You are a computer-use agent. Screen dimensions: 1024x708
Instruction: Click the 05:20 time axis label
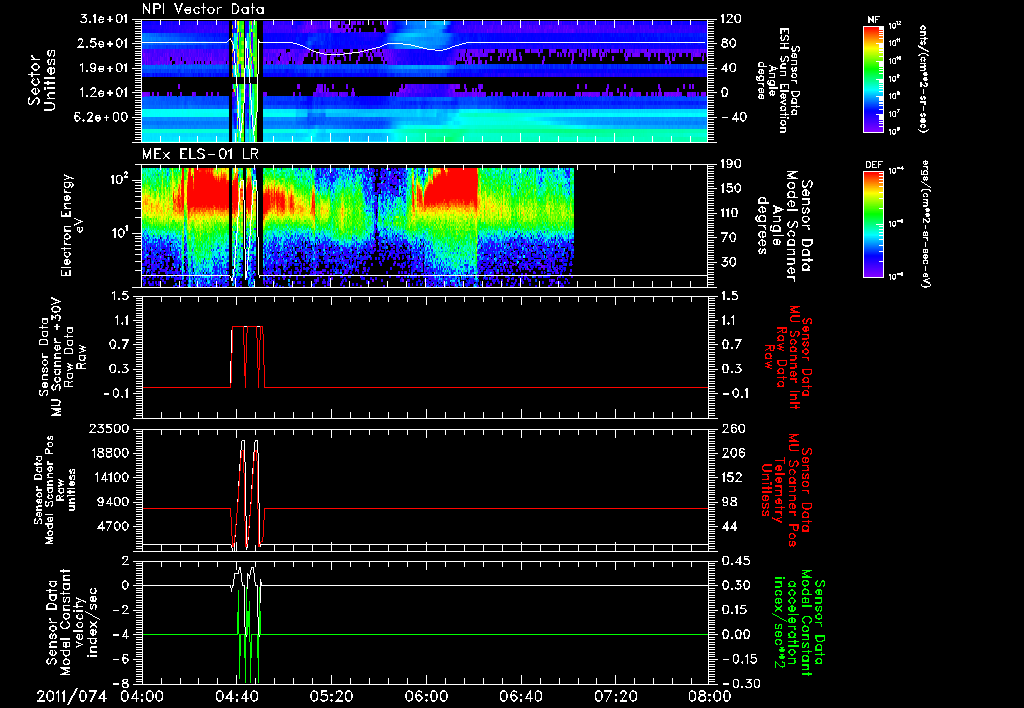[330, 696]
